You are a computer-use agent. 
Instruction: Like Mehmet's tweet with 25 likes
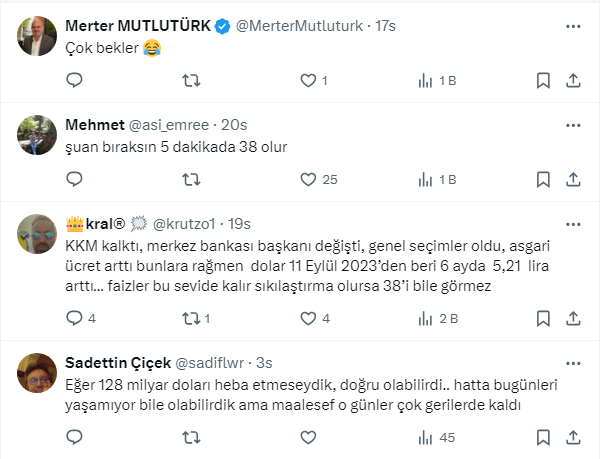tap(308, 180)
